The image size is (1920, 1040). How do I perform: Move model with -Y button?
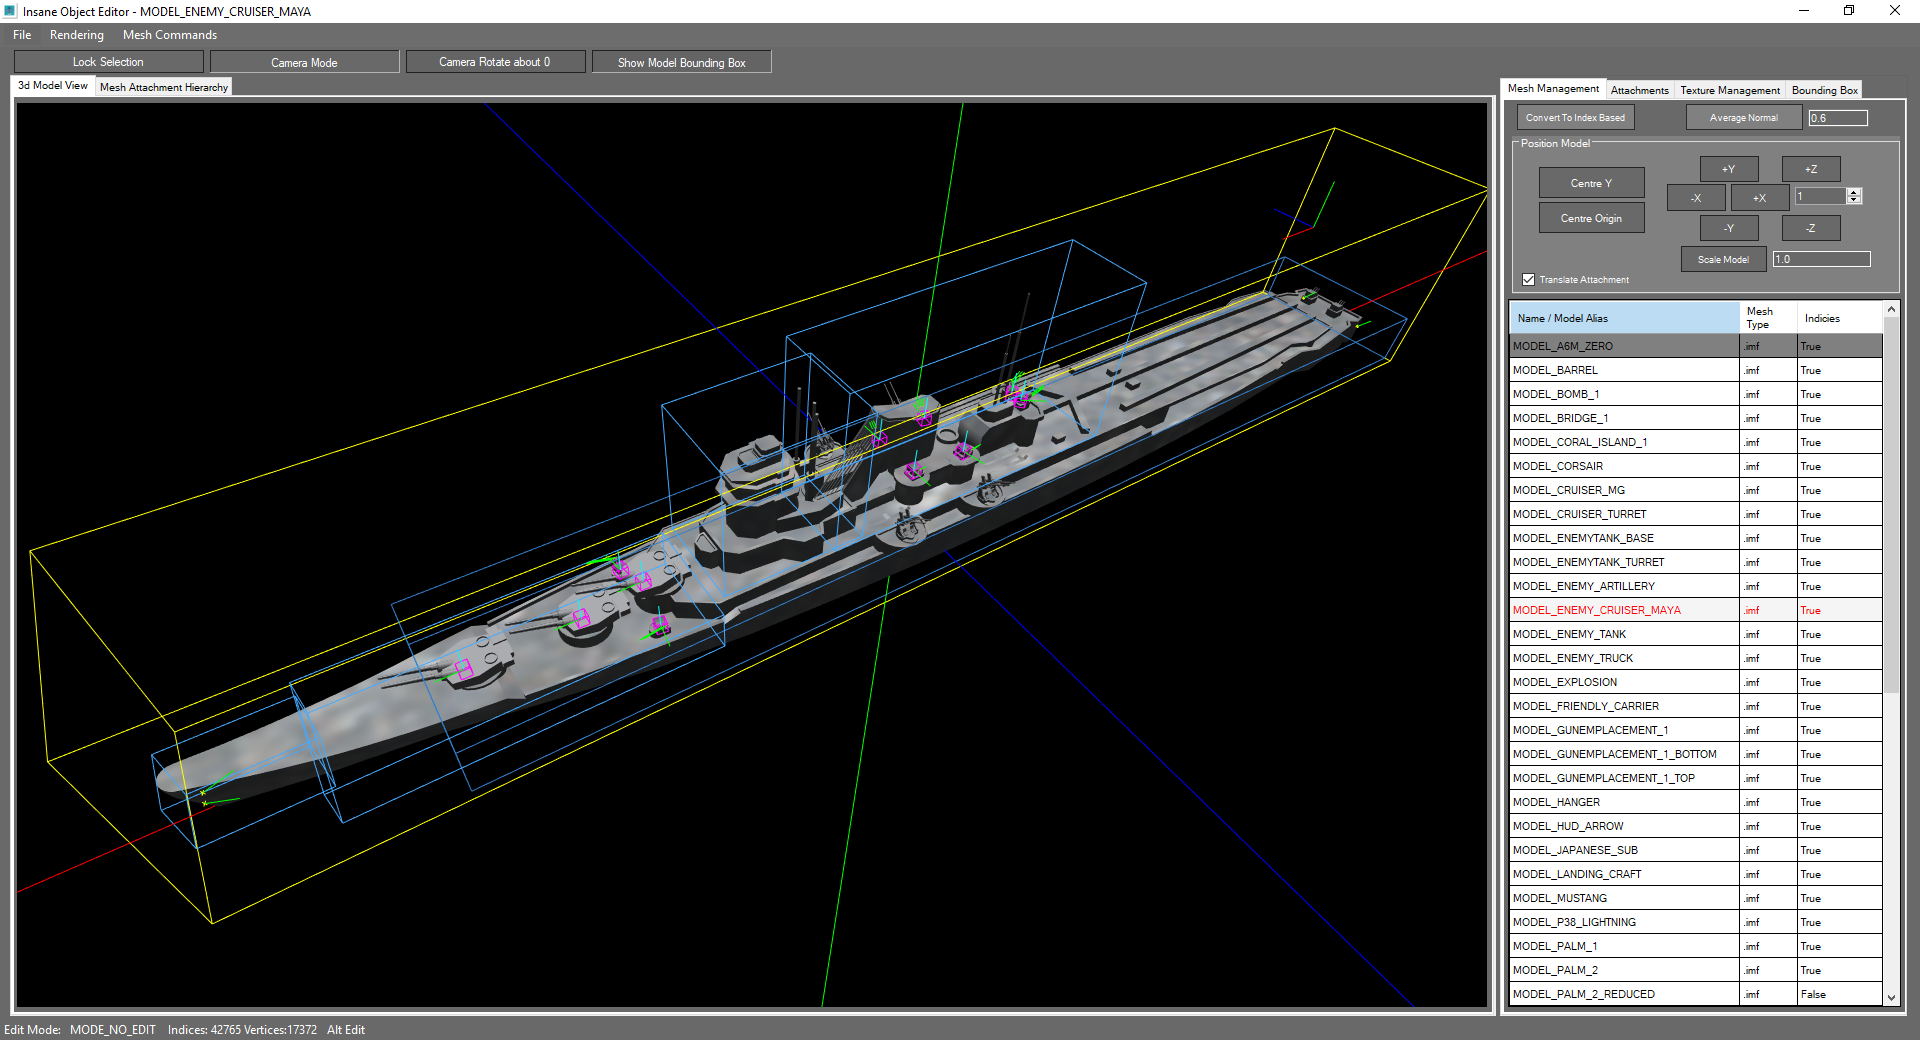pyautogui.click(x=1728, y=228)
